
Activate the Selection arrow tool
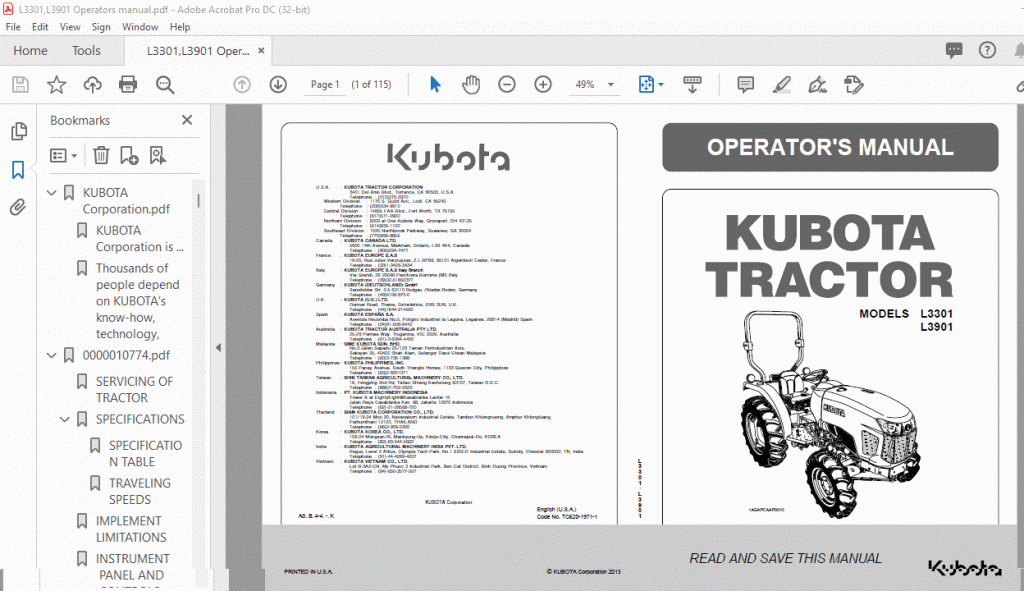pyautogui.click(x=435, y=84)
